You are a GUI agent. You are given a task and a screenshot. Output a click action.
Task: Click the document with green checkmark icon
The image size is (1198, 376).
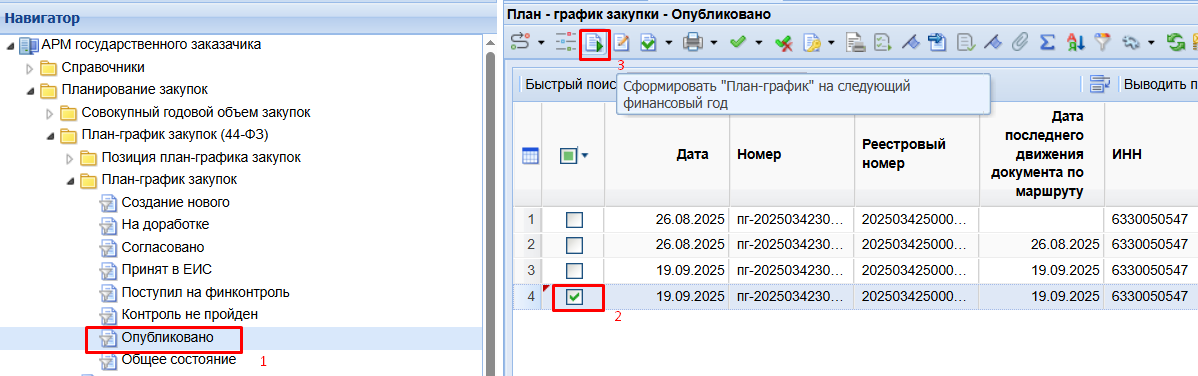click(x=648, y=43)
